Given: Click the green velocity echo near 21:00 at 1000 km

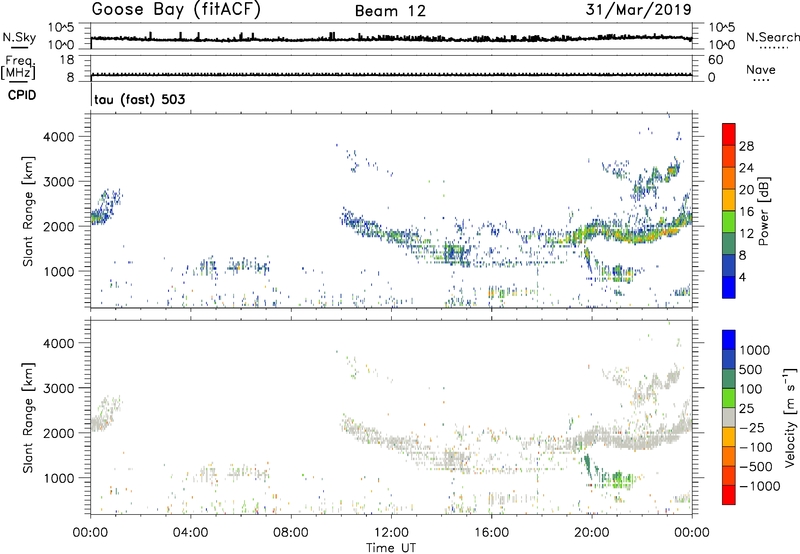Looking at the screenshot, I should click(x=618, y=479).
